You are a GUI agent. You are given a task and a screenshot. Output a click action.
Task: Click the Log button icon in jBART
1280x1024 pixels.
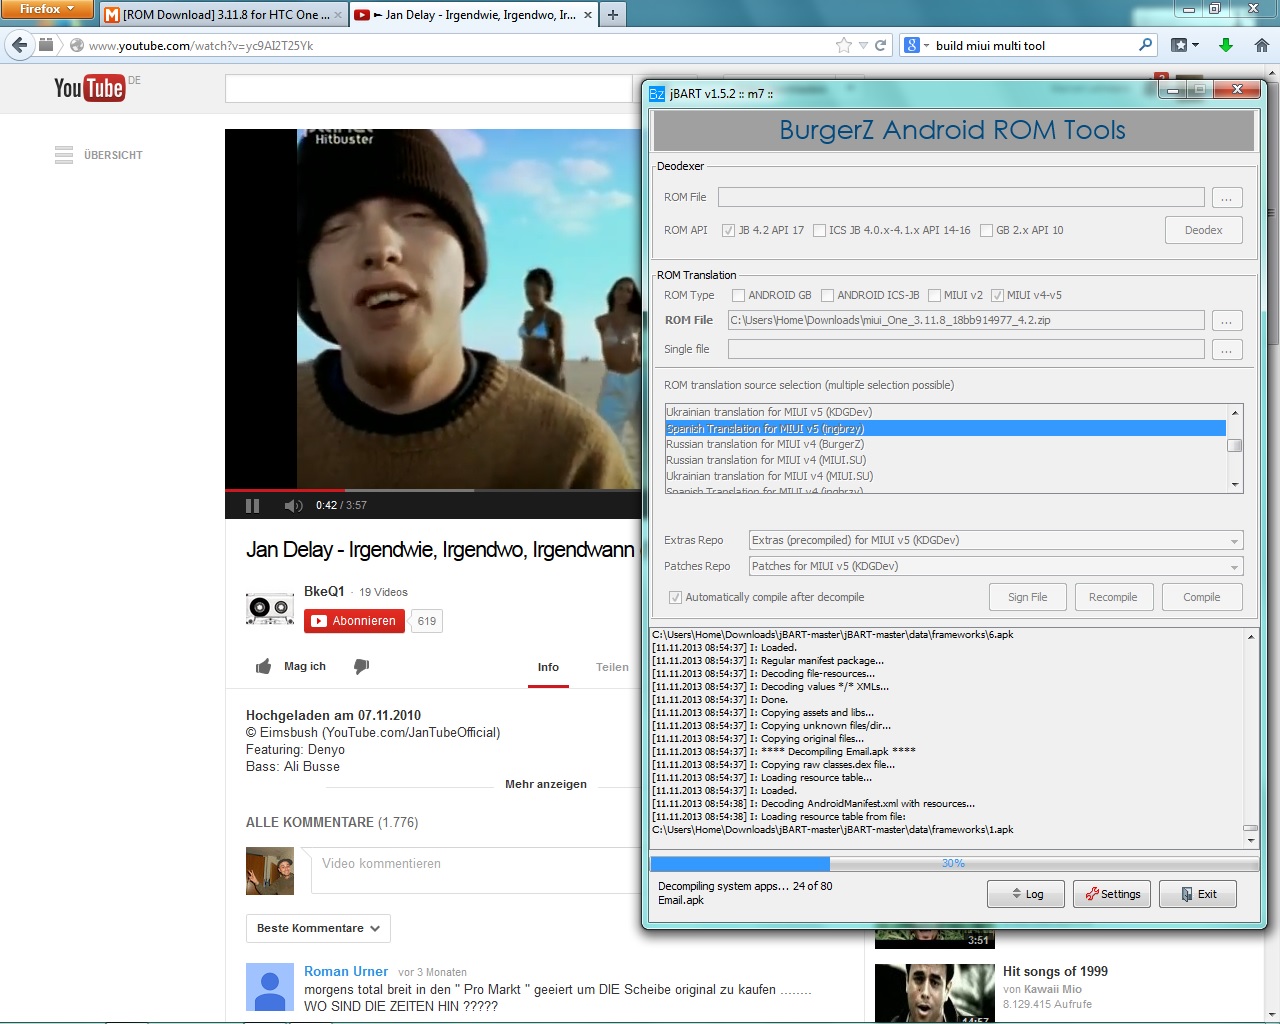click(x=1028, y=894)
